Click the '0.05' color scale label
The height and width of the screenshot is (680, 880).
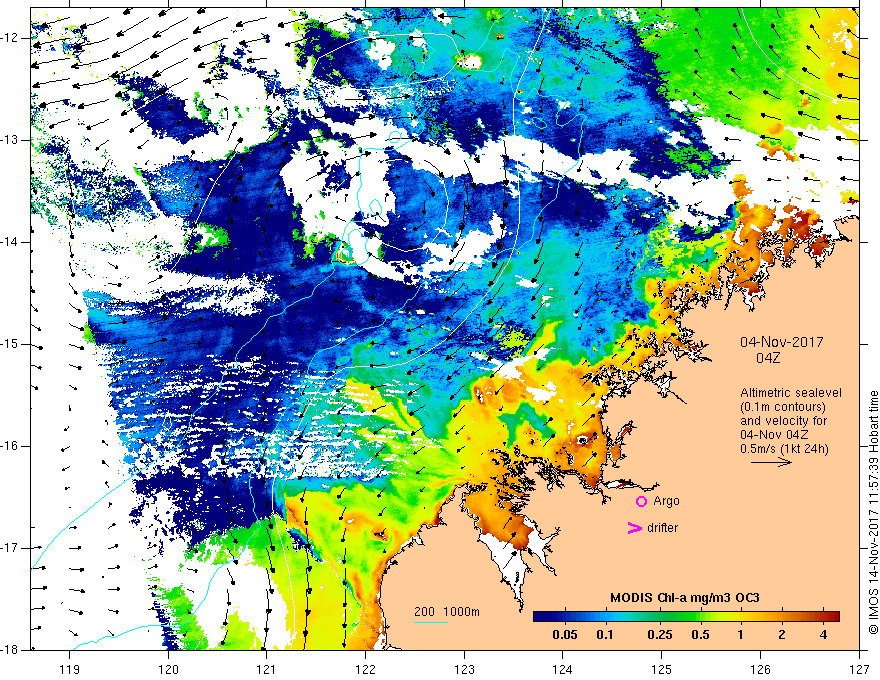click(x=565, y=635)
